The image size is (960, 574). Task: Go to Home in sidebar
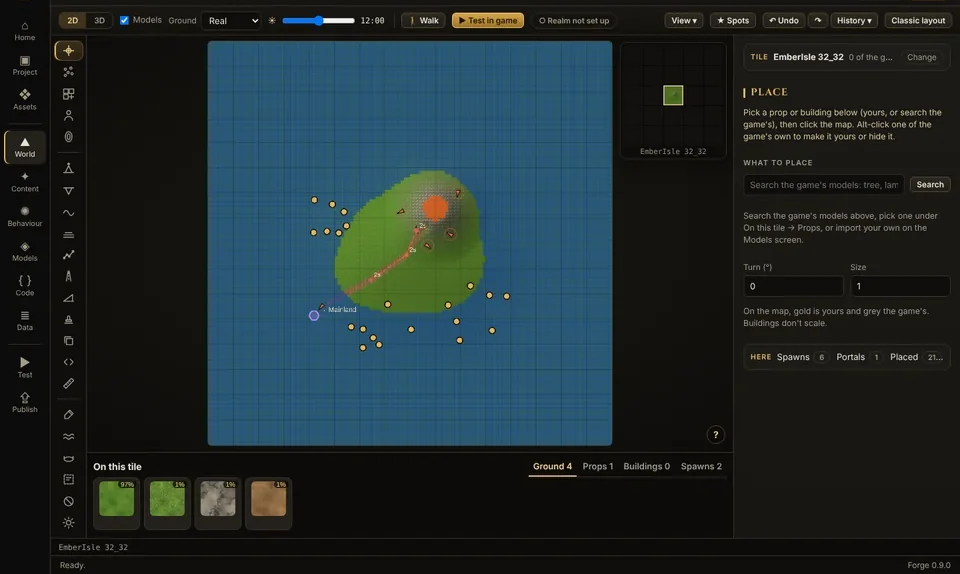click(x=24, y=31)
